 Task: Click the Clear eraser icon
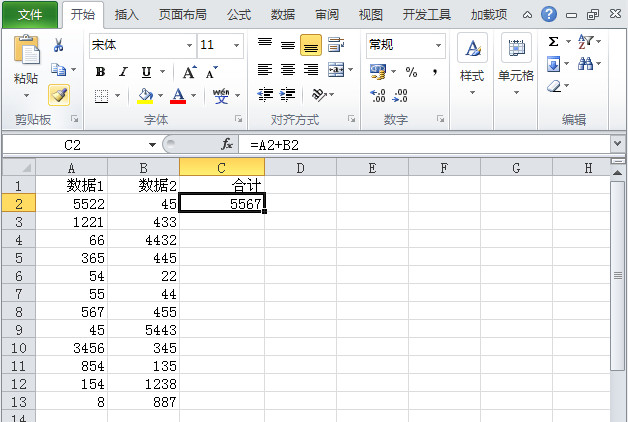554,86
